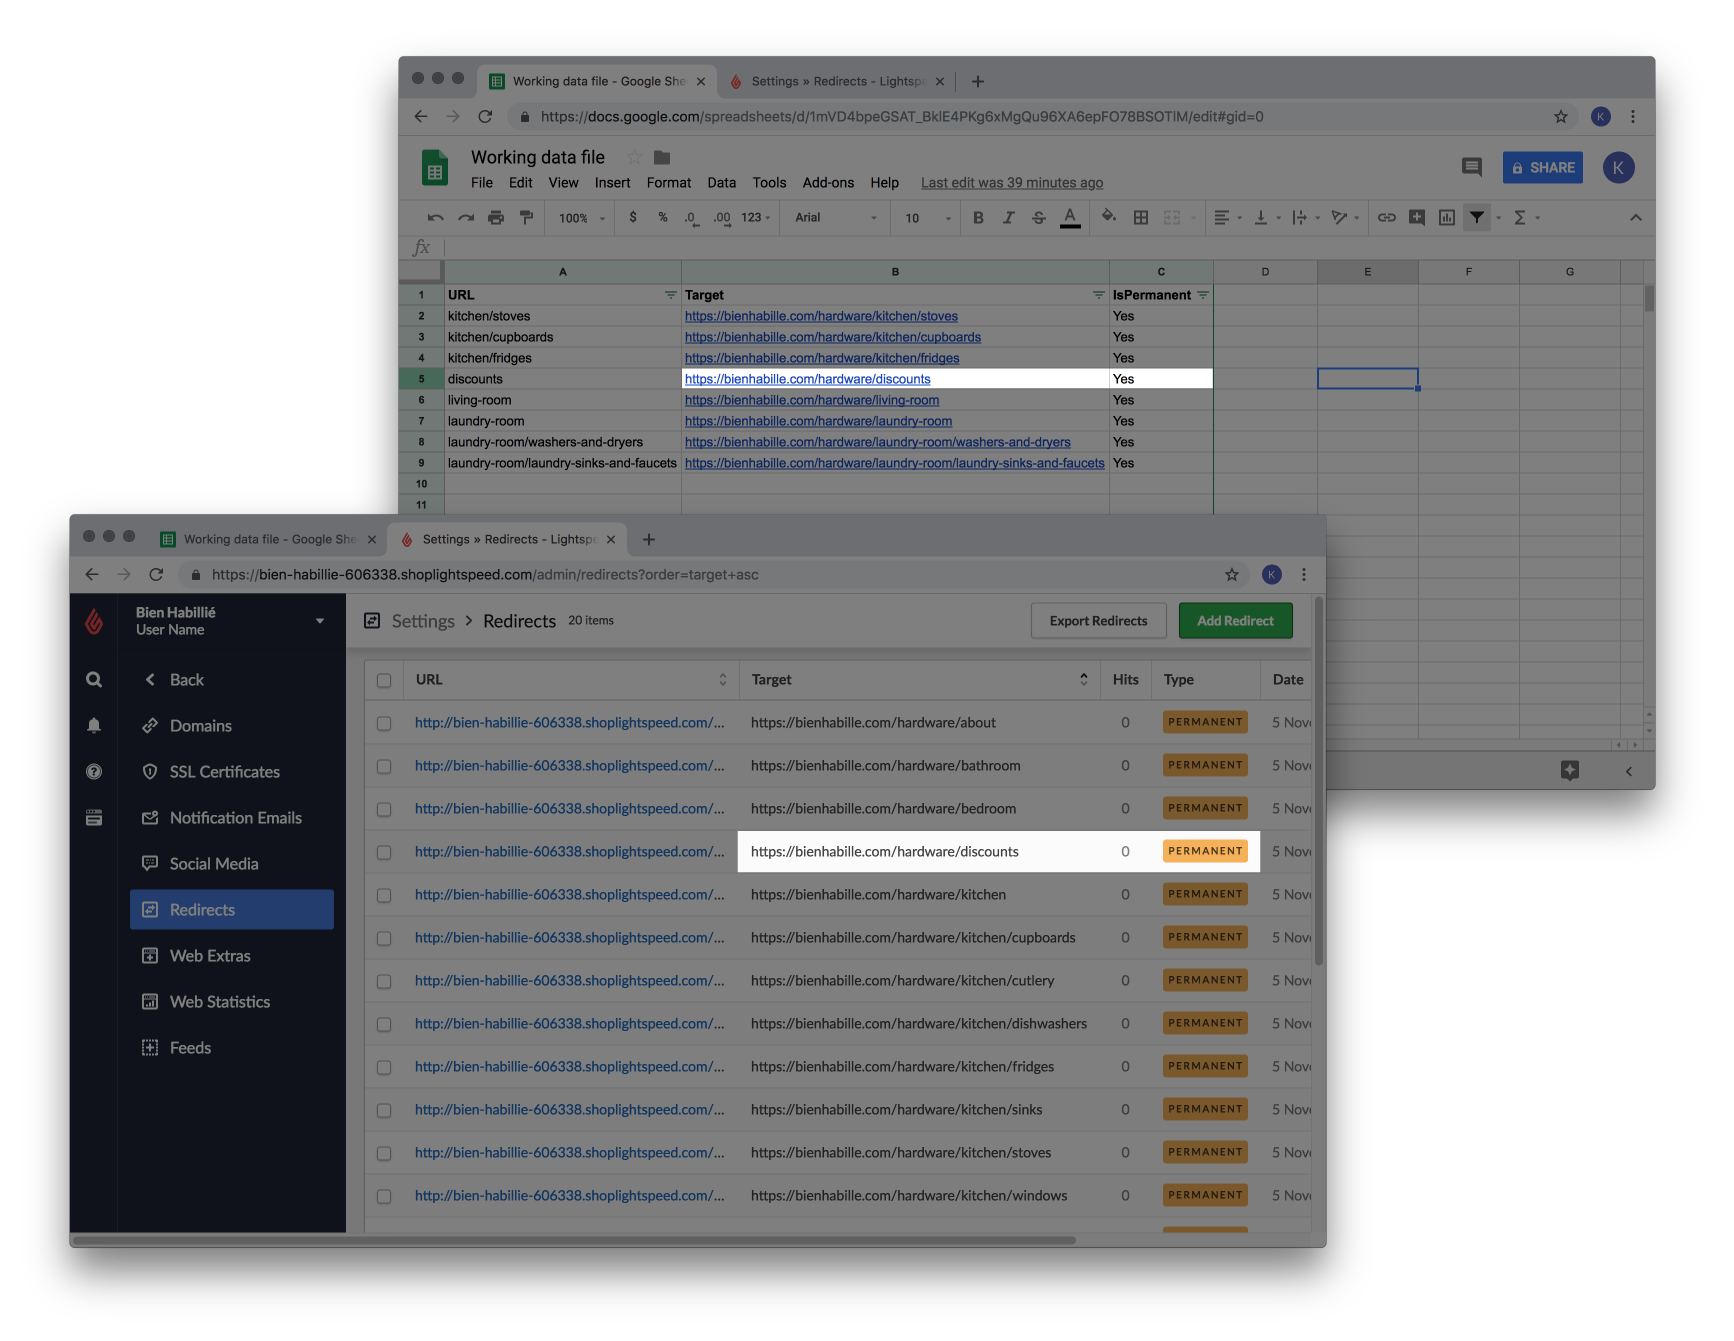Open help icon in Lightspeed sidebar
This screenshot has height=1341, width=1734.
point(94,771)
